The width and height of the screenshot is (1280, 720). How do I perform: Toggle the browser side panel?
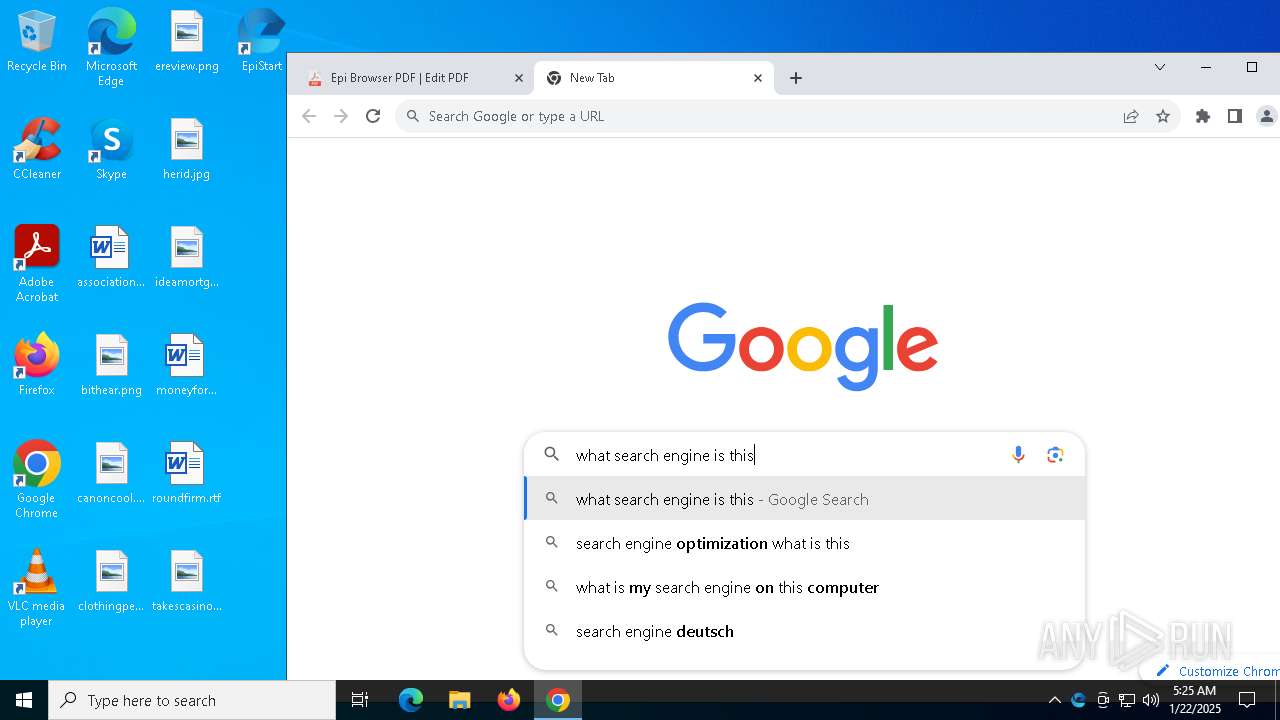(1235, 116)
